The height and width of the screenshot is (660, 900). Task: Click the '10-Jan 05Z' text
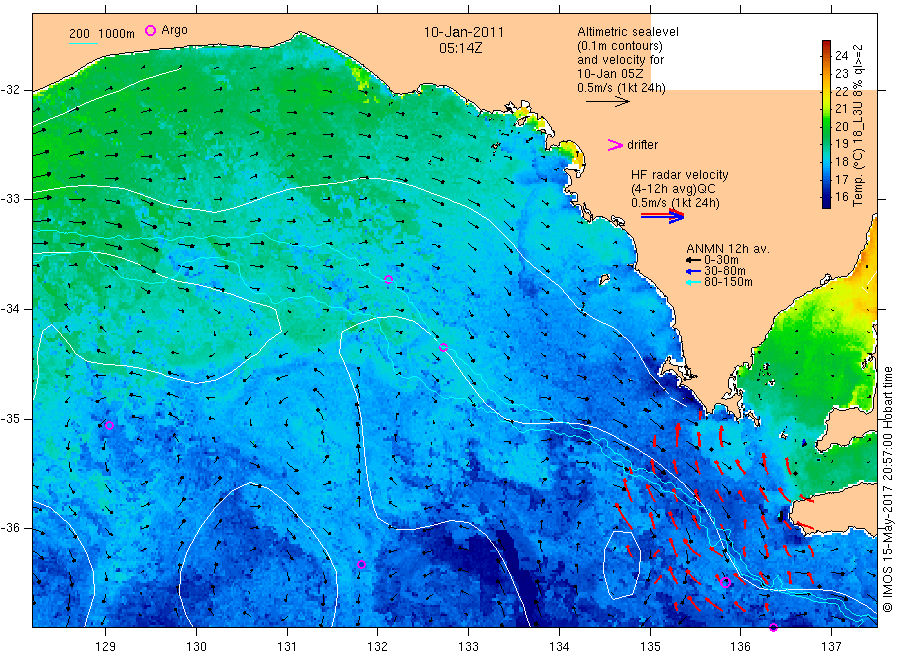(610, 73)
